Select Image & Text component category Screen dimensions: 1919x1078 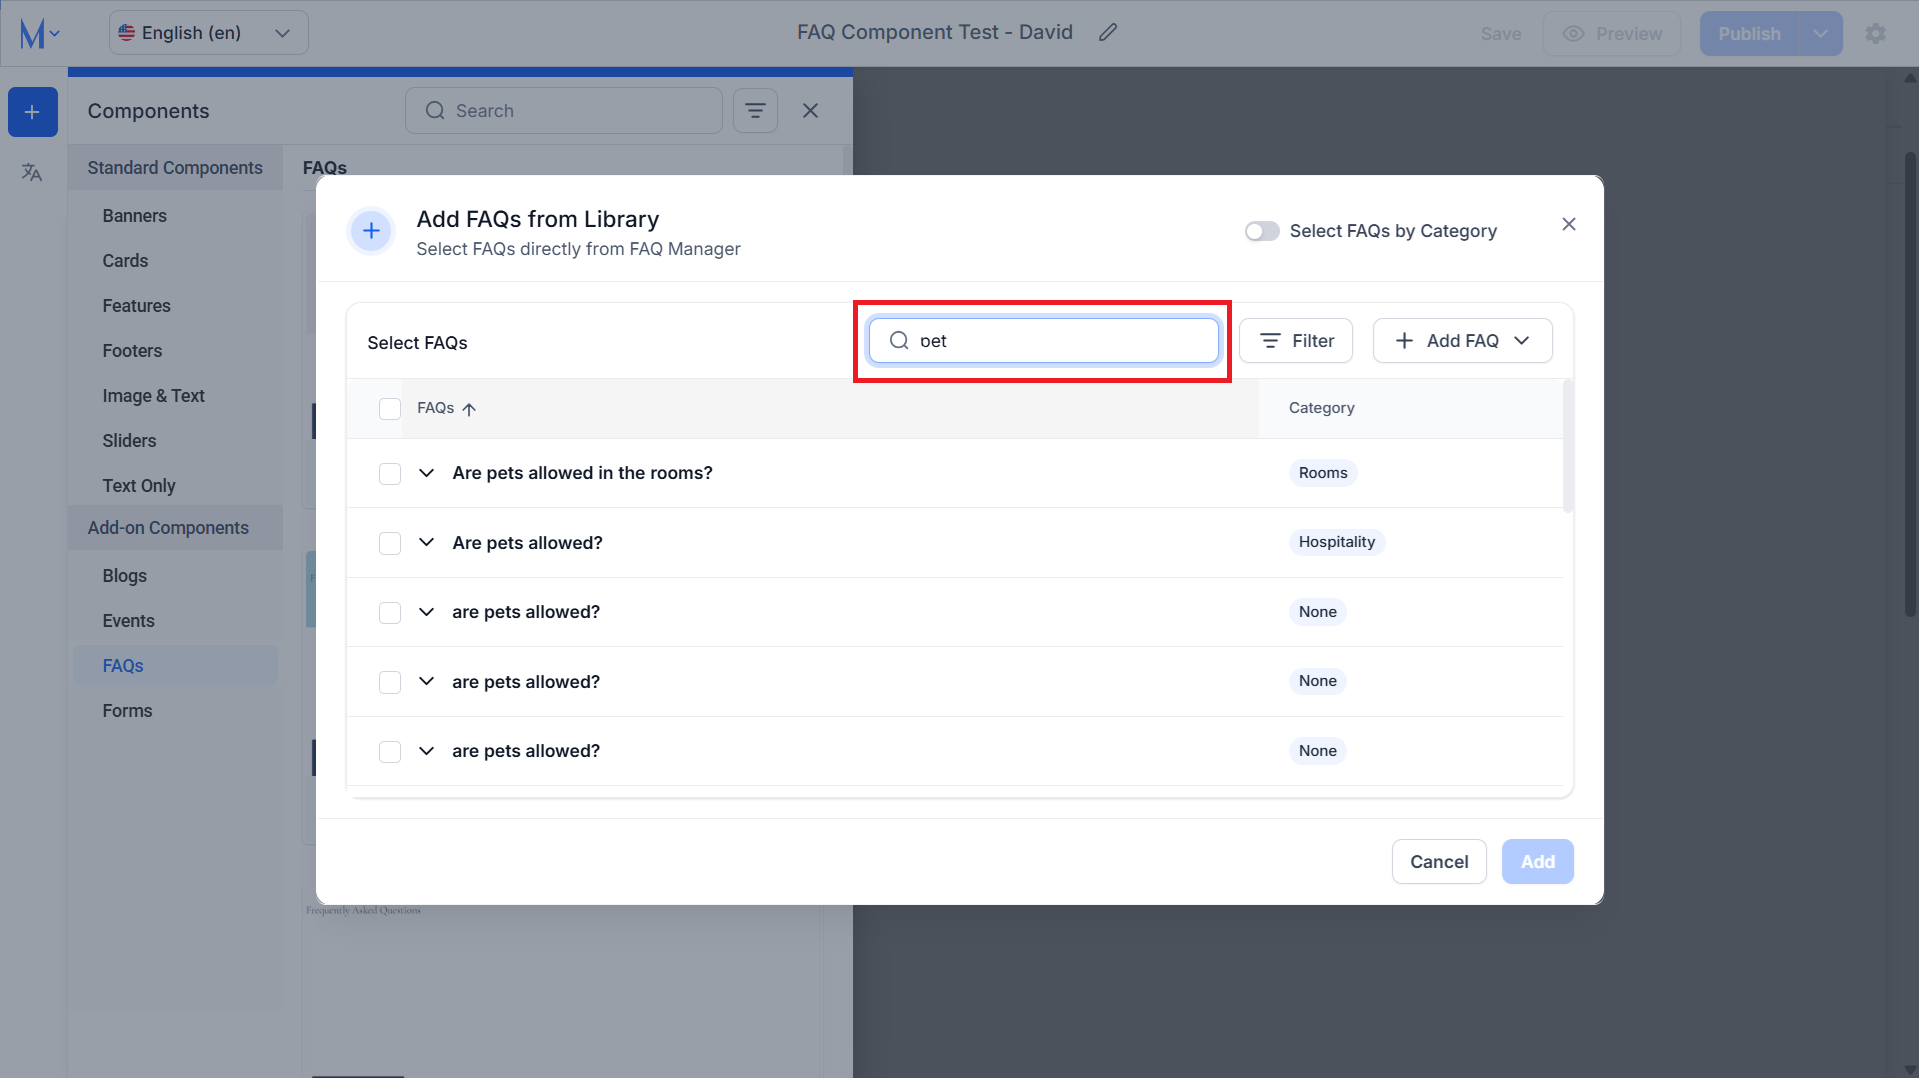153,396
